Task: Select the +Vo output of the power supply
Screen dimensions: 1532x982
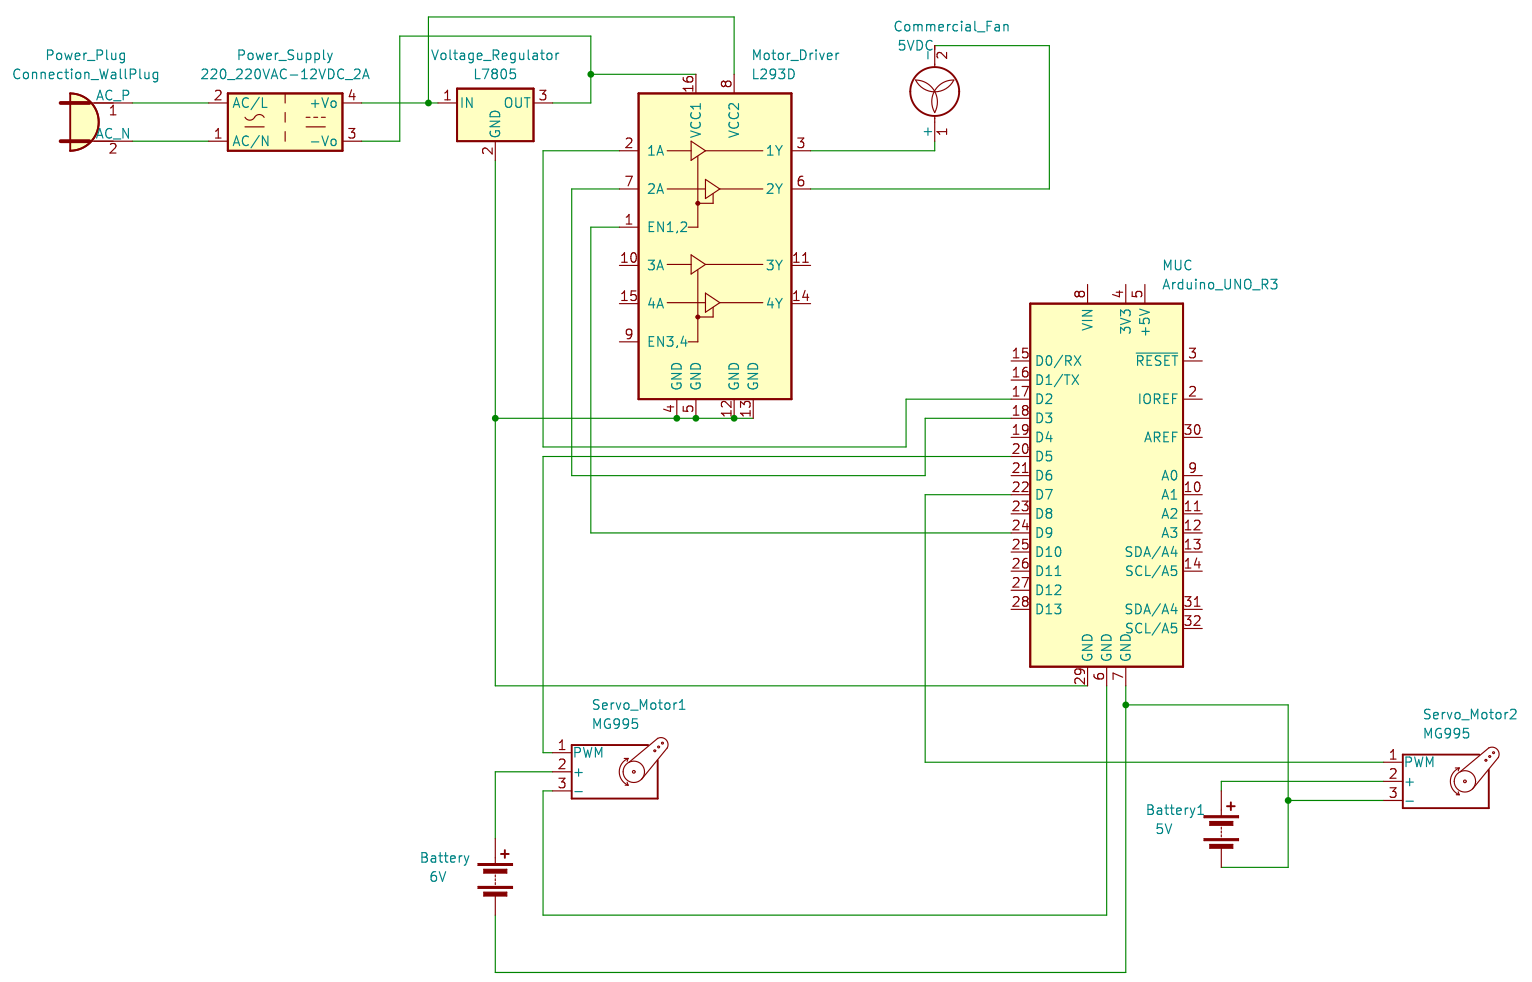Action: 324,103
